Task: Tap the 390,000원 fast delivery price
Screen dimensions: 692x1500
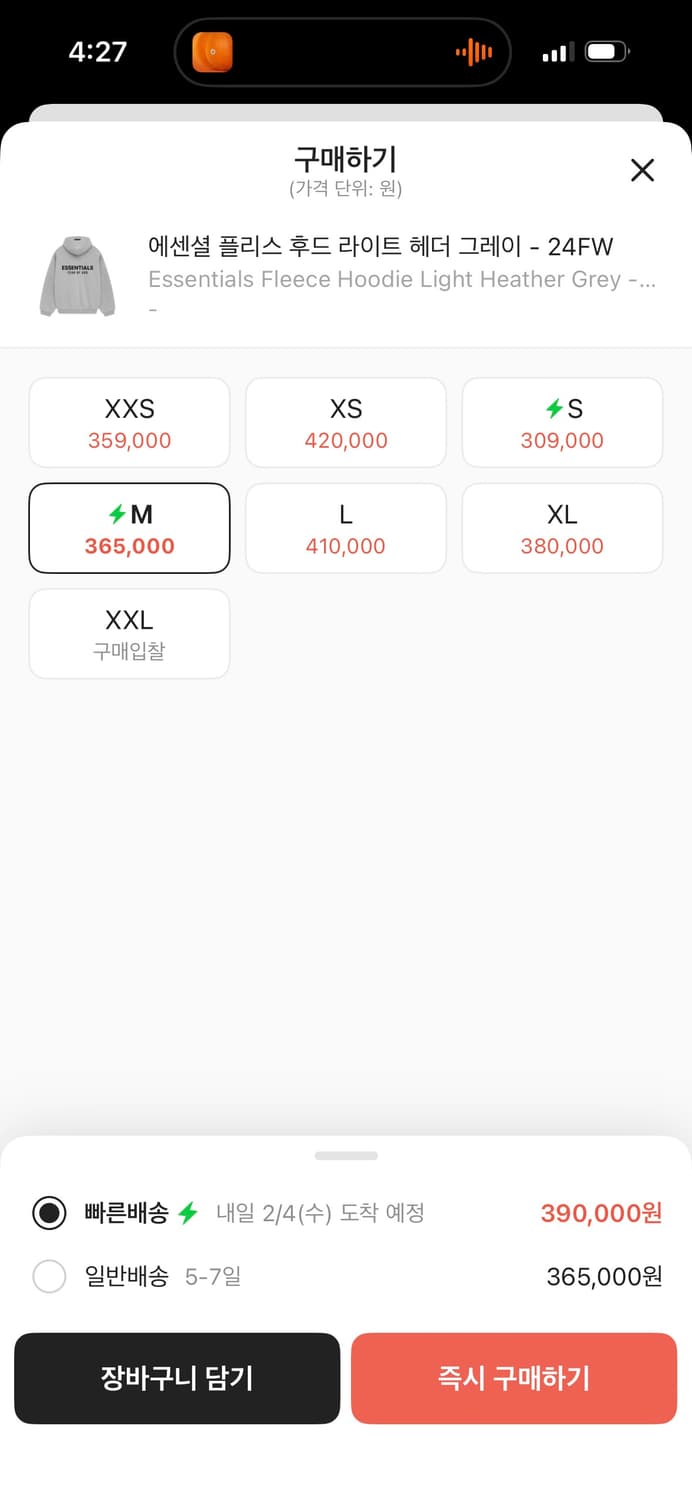Action: click(601, 1213)
